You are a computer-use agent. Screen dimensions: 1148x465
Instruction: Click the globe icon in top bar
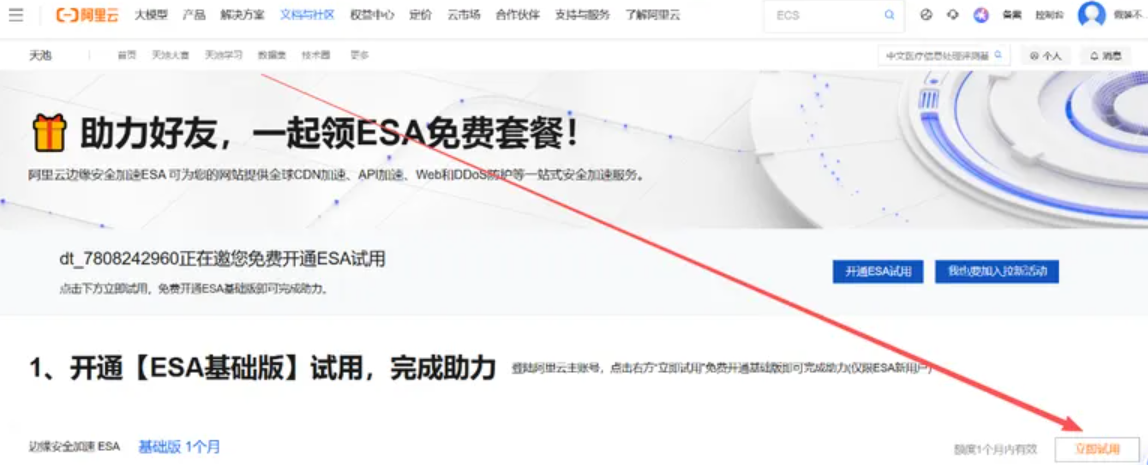point(926,15)
